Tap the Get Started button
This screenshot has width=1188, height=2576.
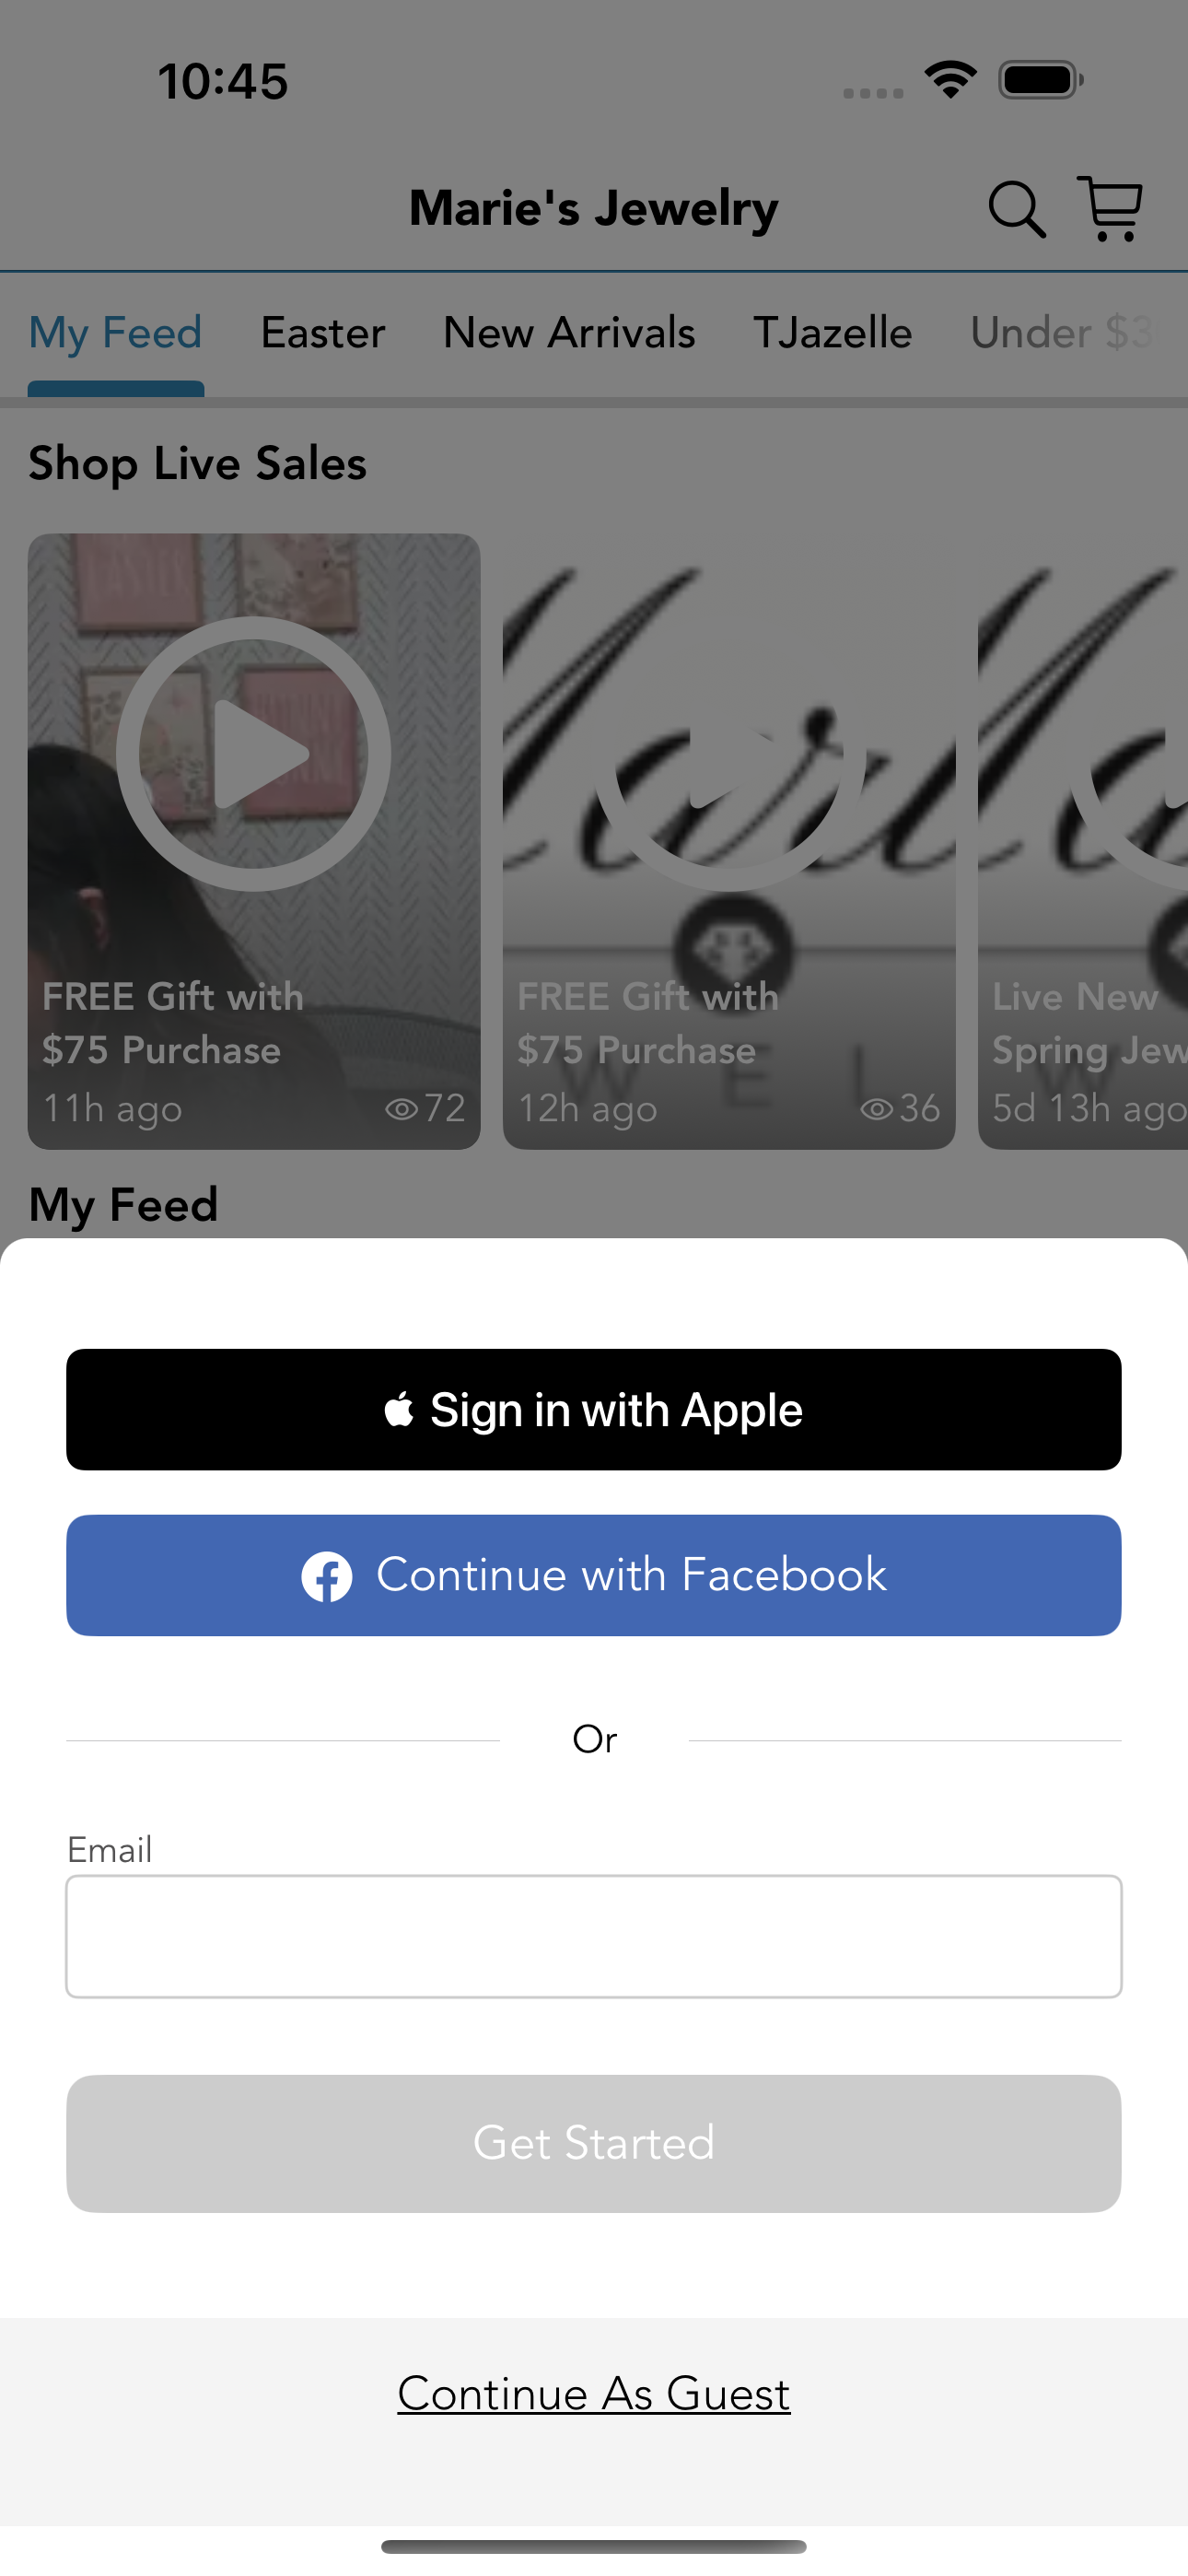(594, 2143)
